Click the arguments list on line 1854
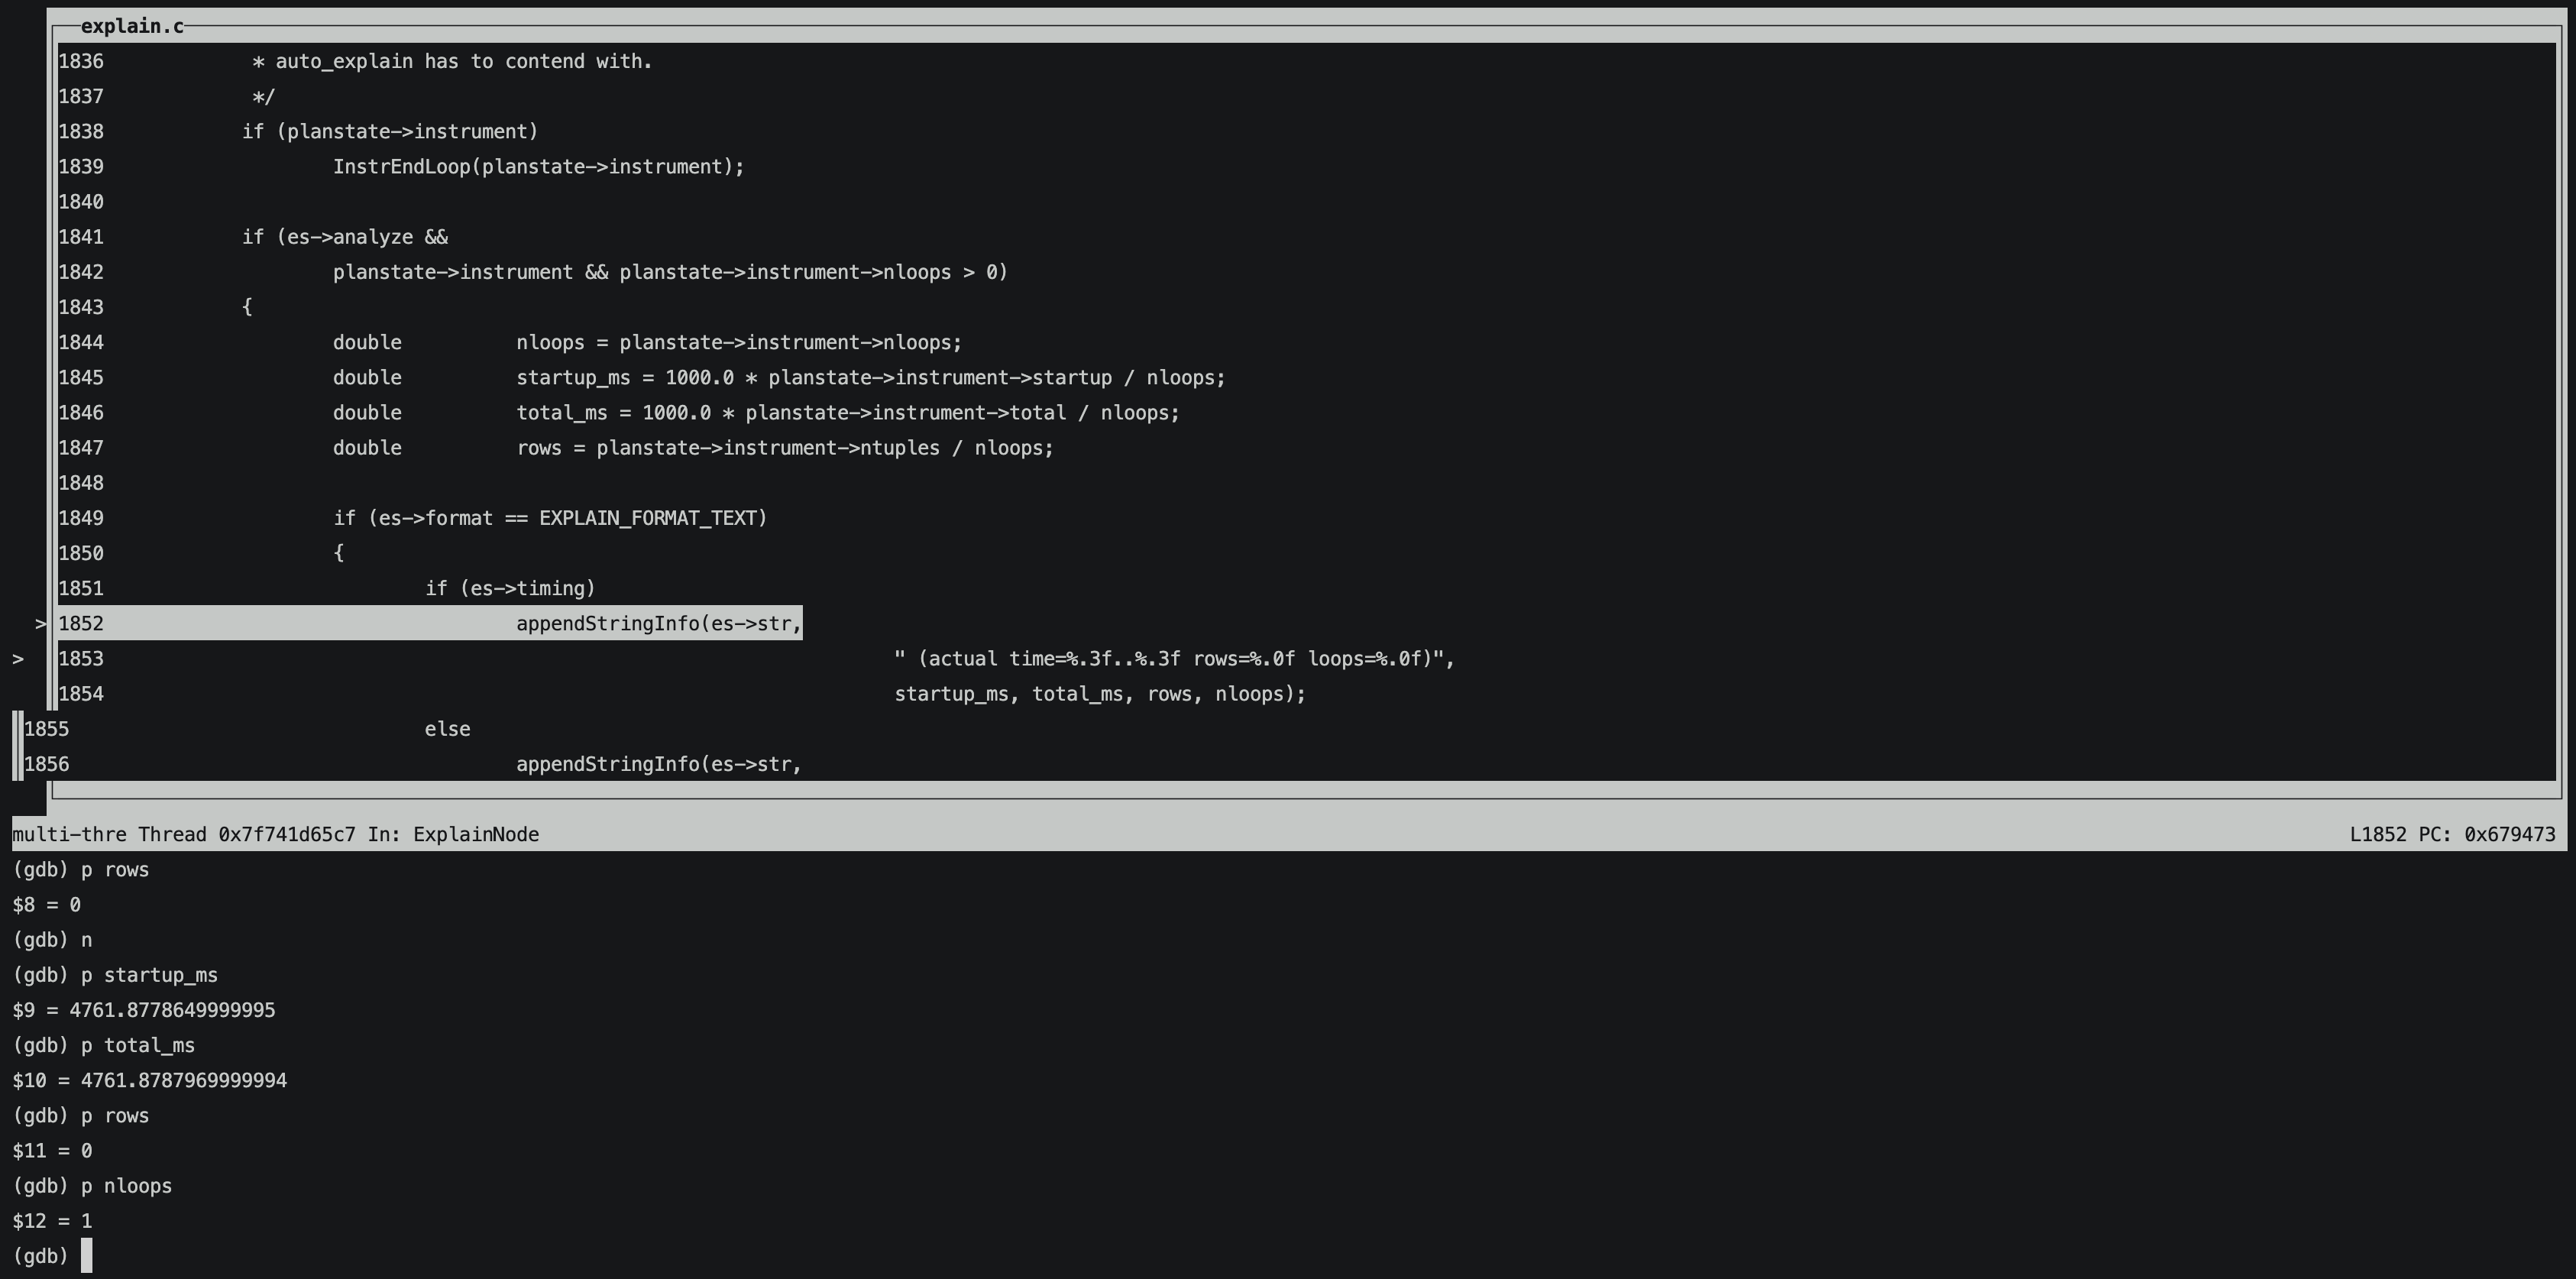 [1100, 694]
